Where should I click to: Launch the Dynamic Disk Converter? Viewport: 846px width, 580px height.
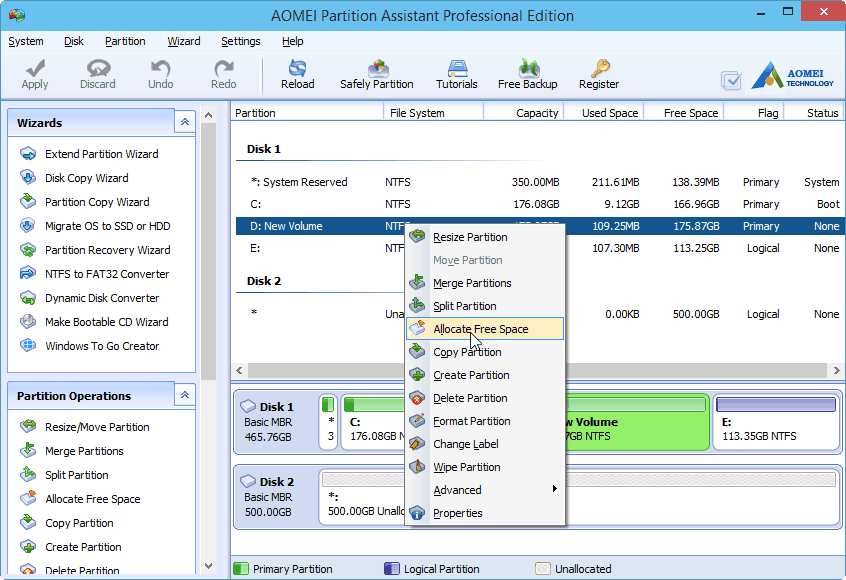[90, 298]
